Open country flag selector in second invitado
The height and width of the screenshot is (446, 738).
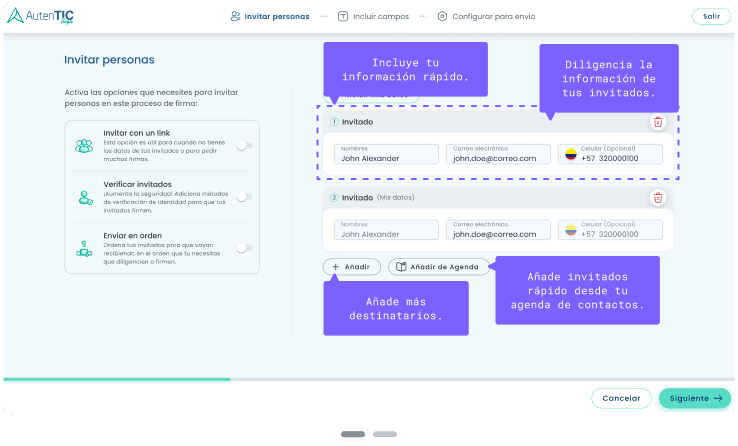[571, 230]
